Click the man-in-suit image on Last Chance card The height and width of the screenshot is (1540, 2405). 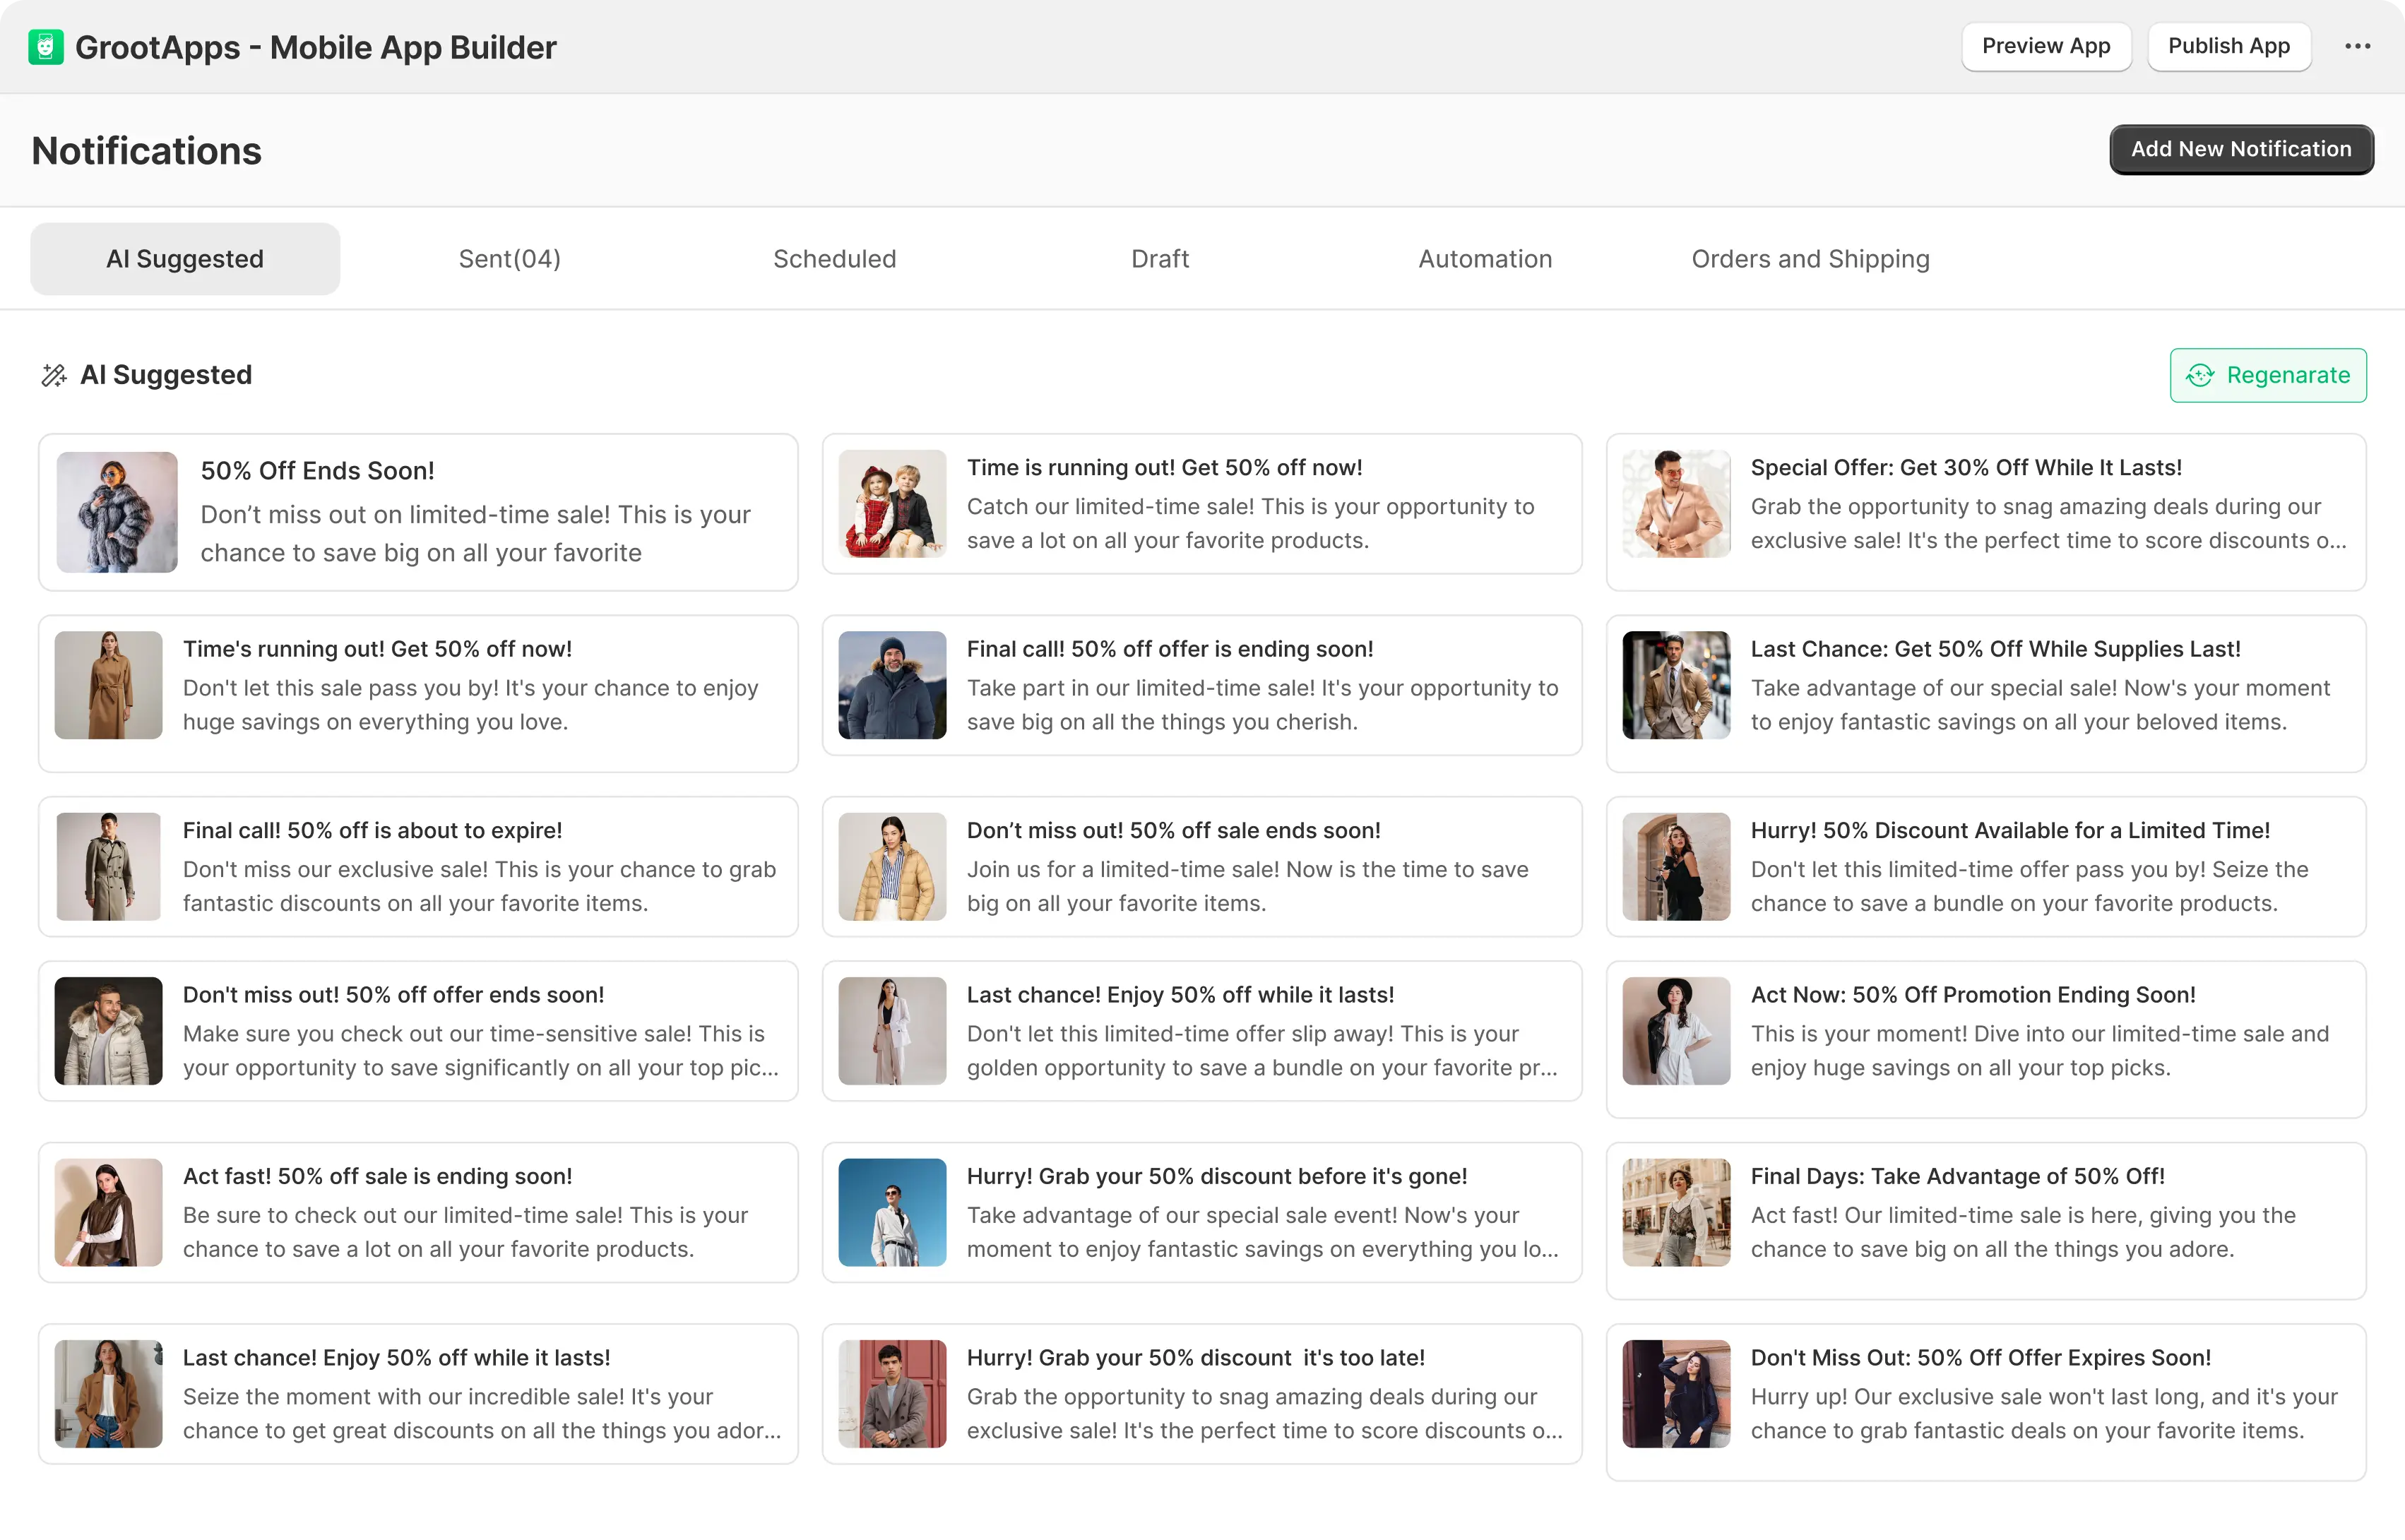[1675, 685]
